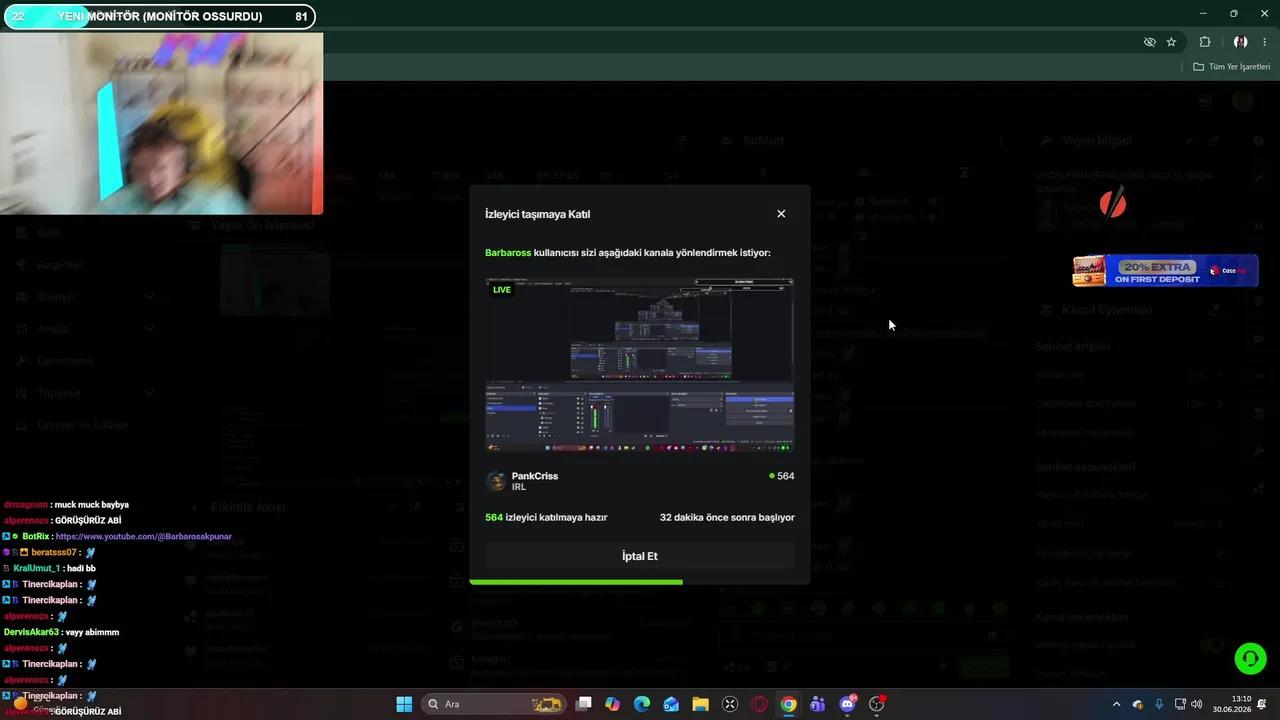Open the Copilot taskbar icon
Viewport: 1280px width, 720px height.
click(613, 704)
